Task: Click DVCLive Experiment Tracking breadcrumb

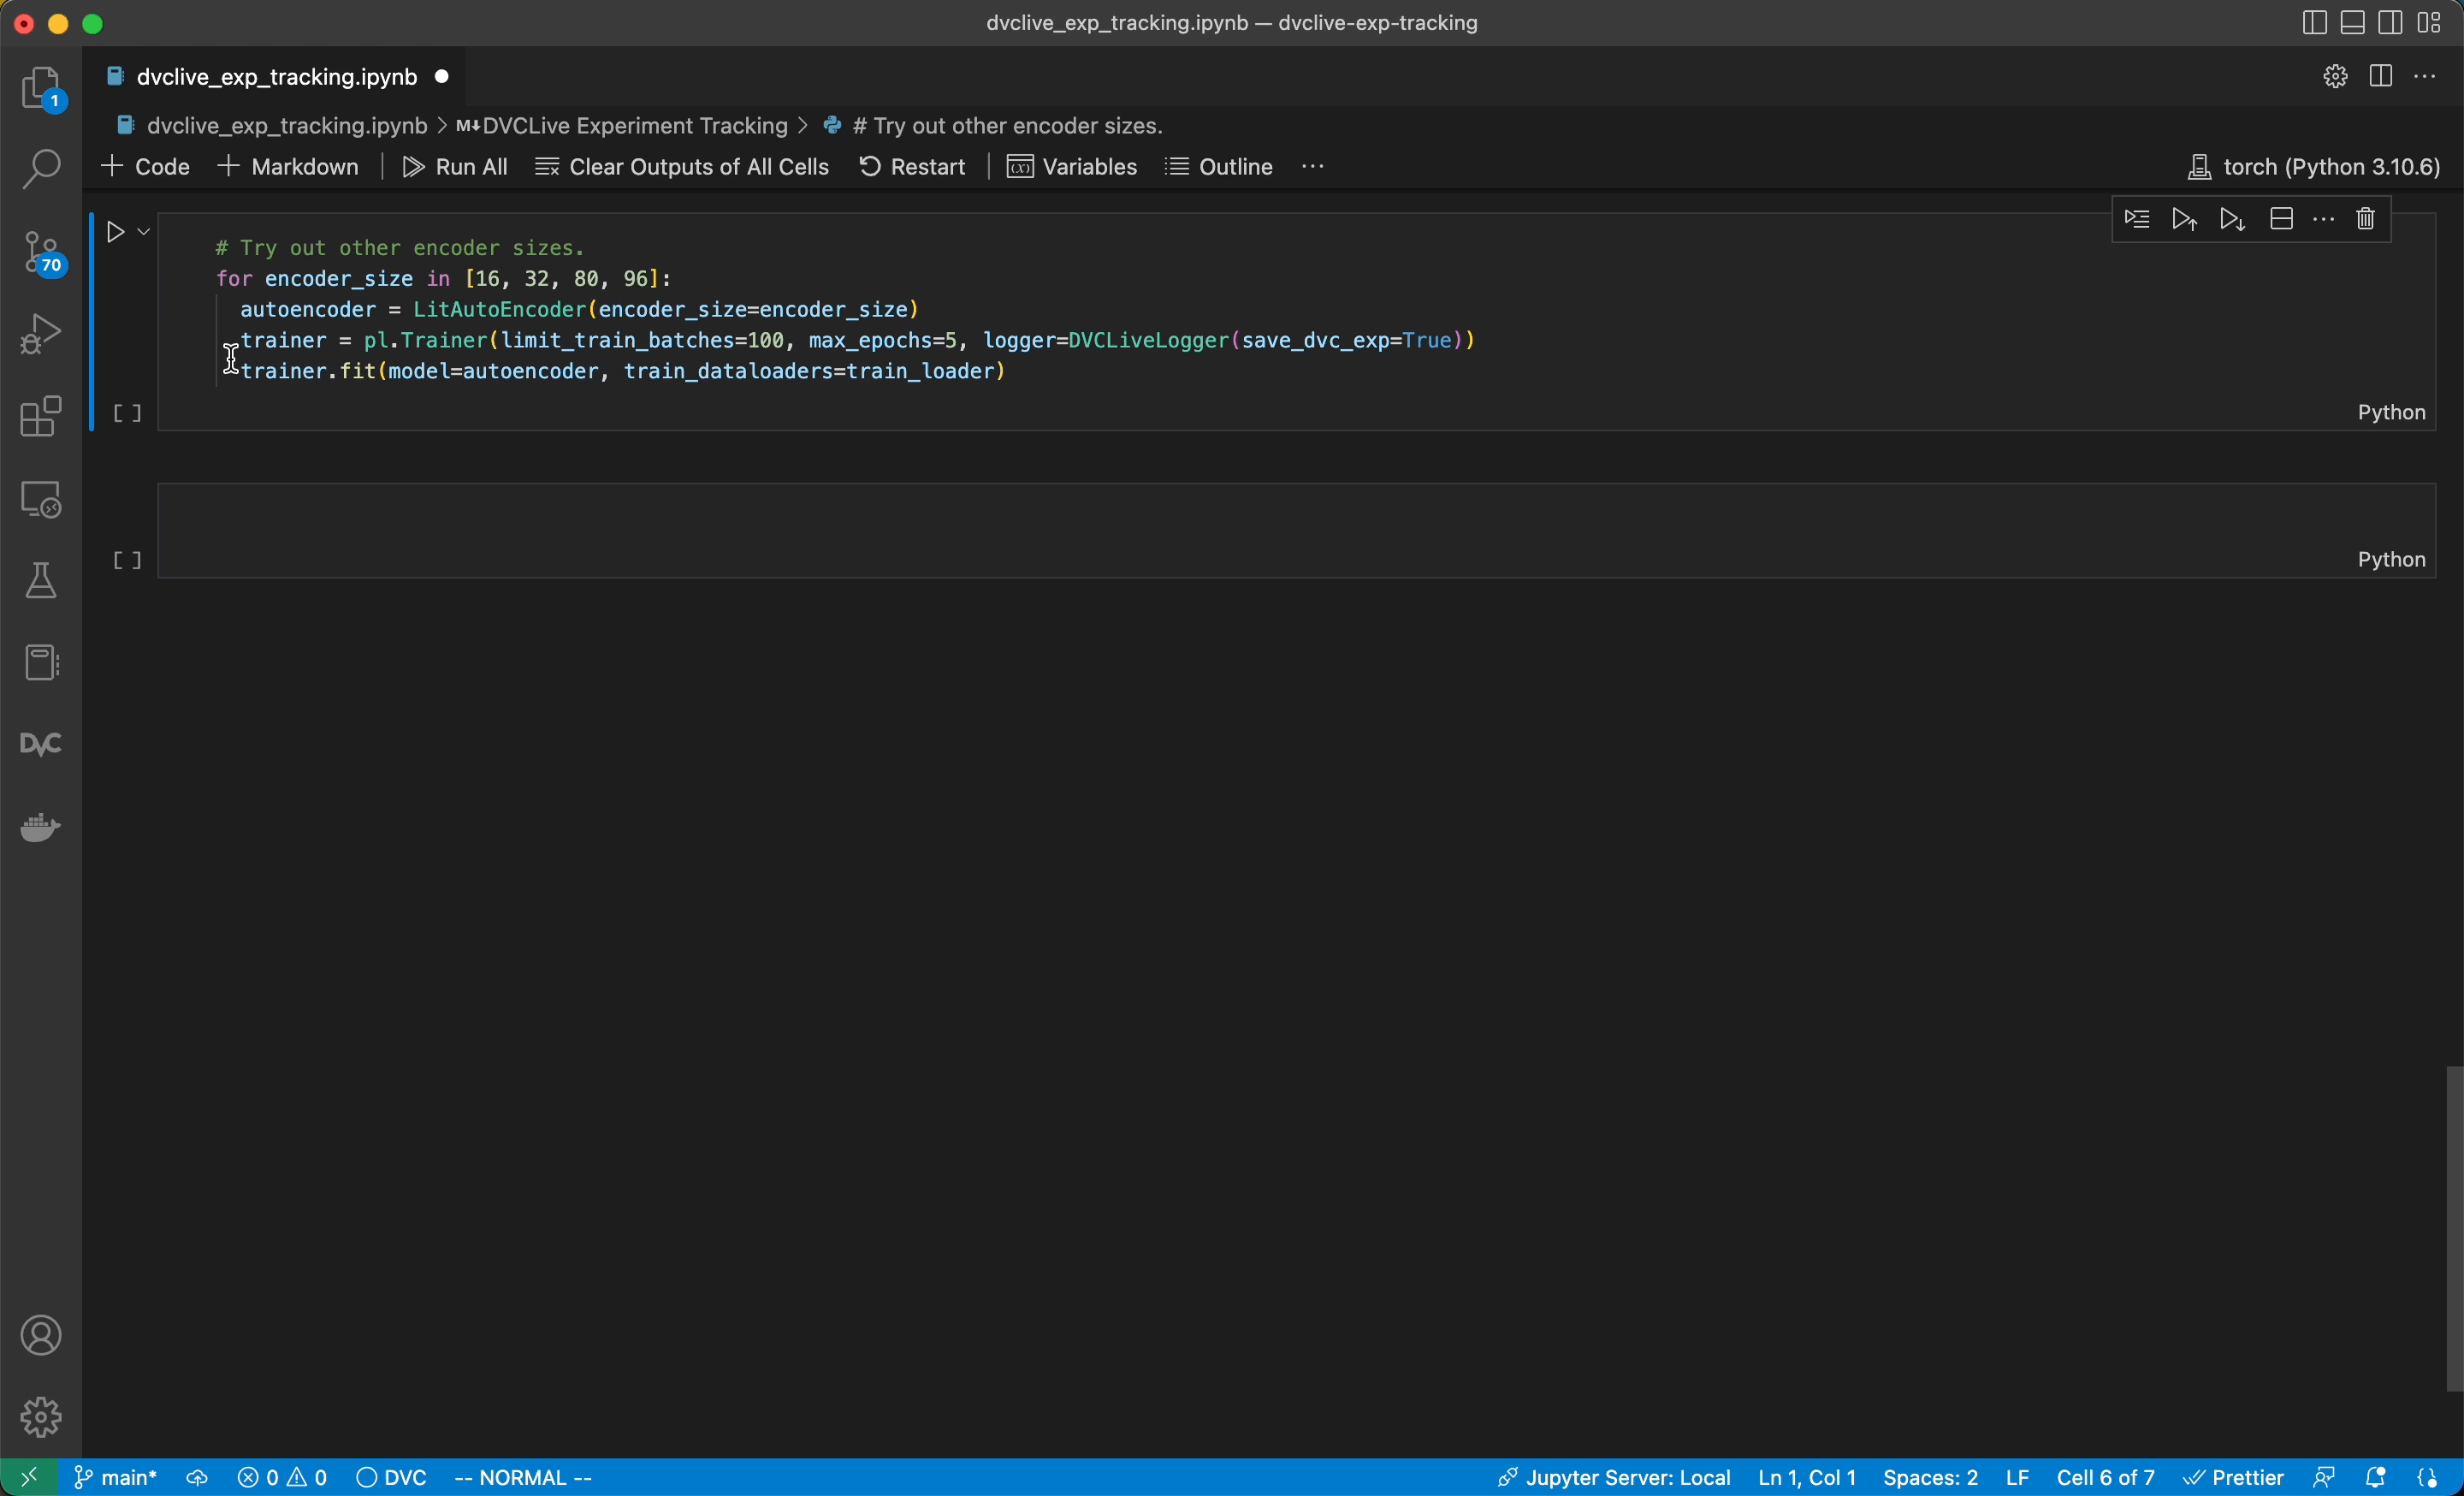Action: pyautogui.click(x=634, y=126)
